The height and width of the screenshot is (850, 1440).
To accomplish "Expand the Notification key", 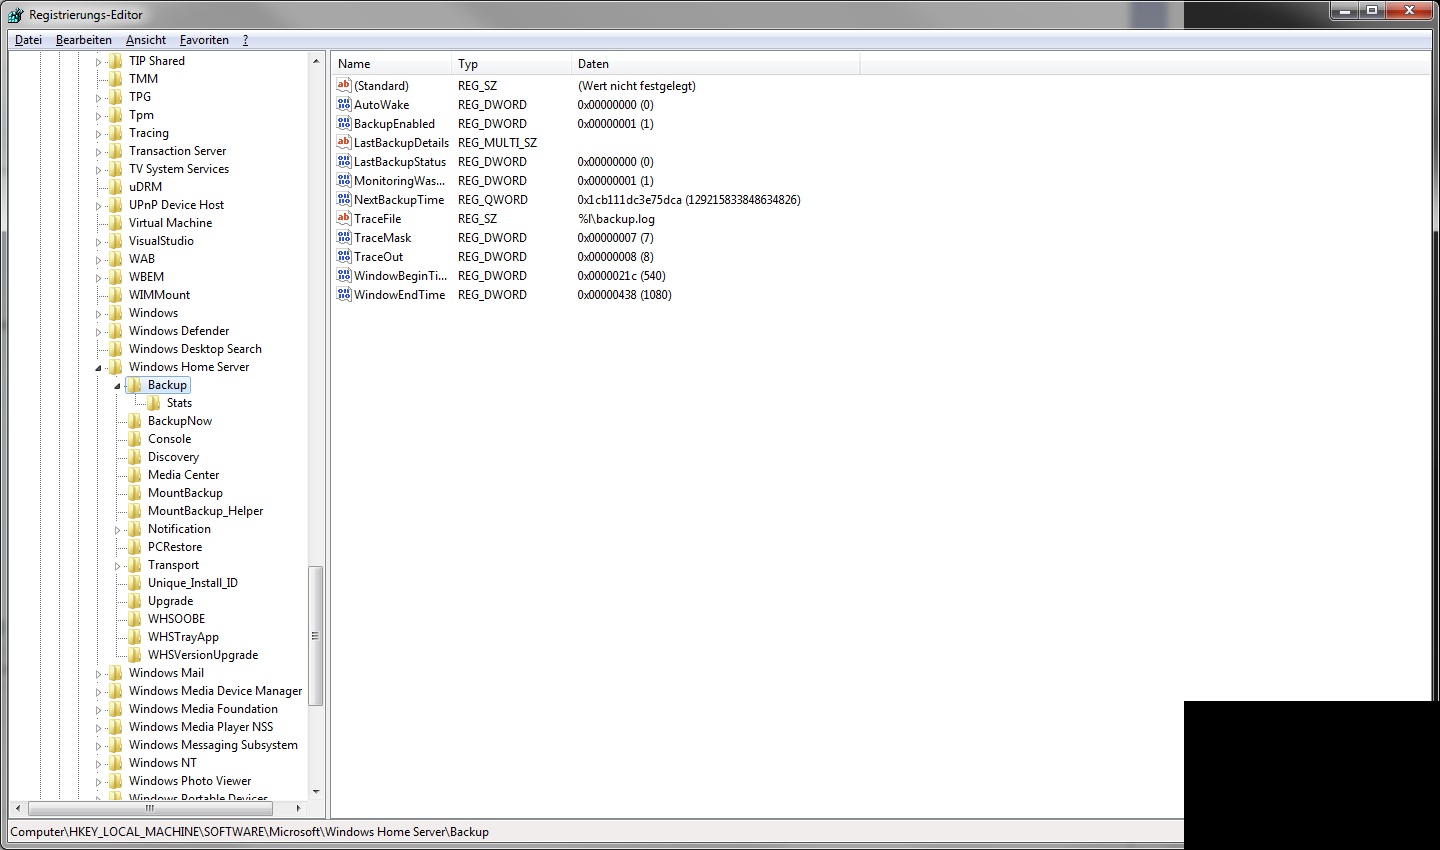I will [117, 530].
